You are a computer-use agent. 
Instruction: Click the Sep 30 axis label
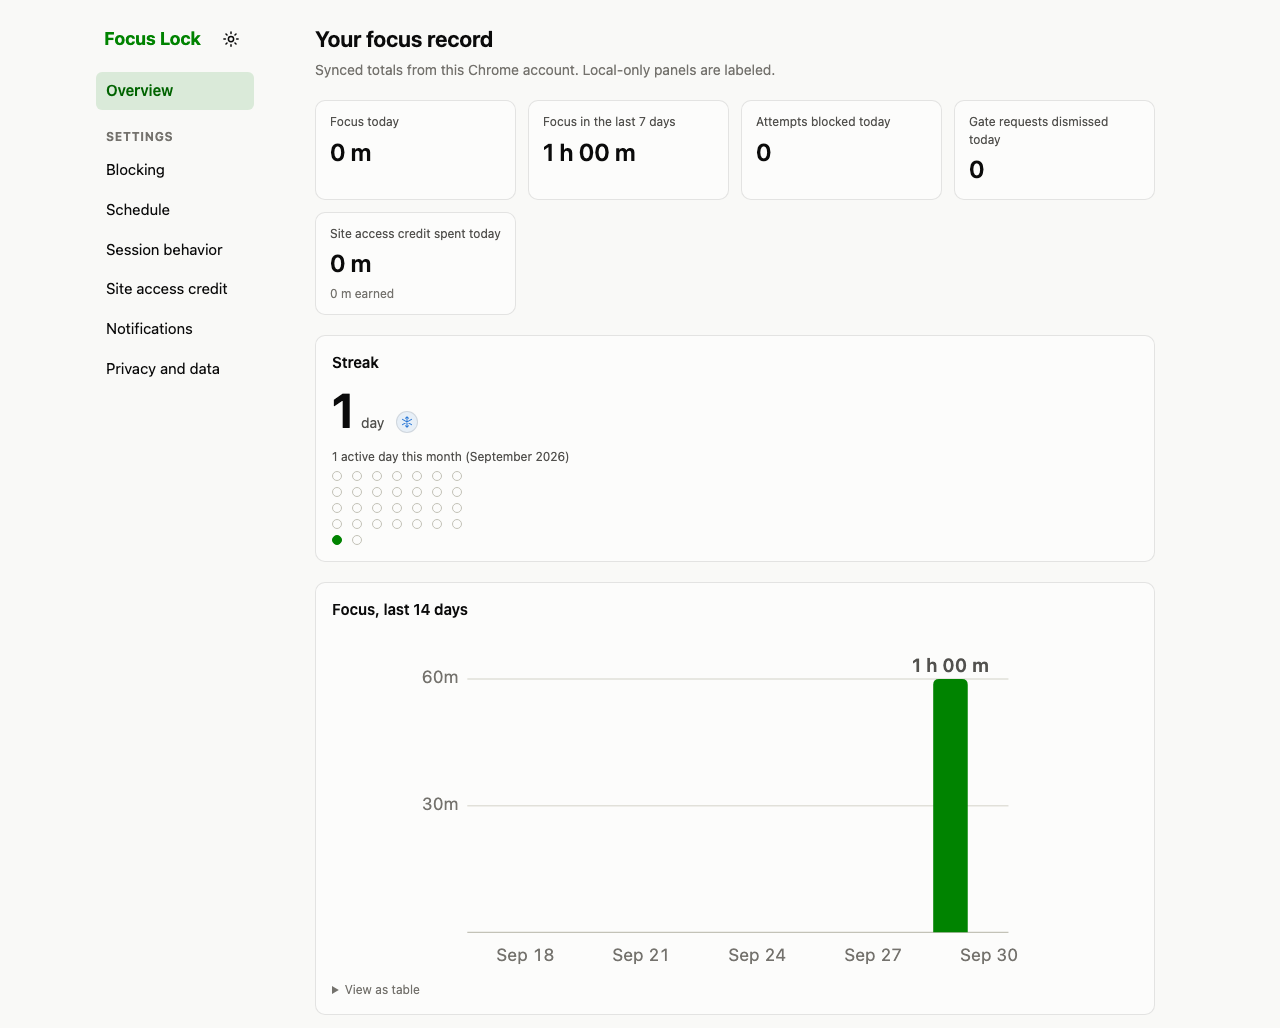(x=989, y=955)
